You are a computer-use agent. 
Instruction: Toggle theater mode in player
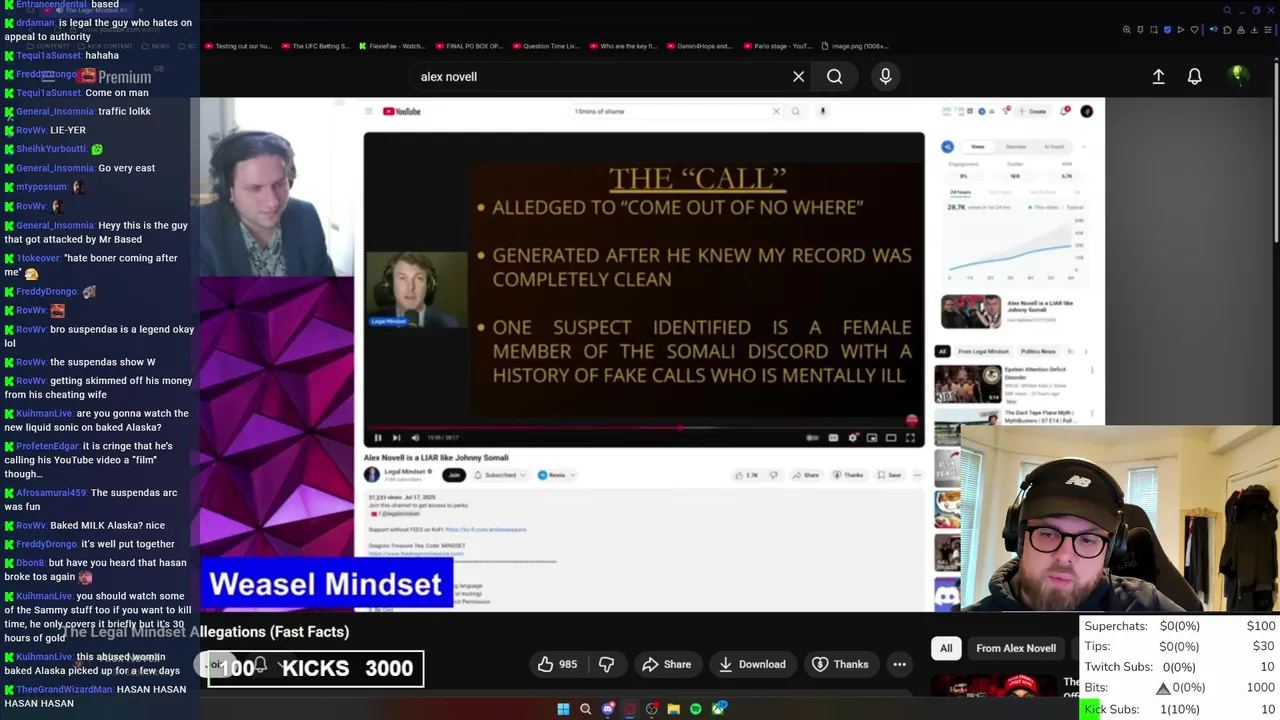pyautogui.click(x=891, y=437)
